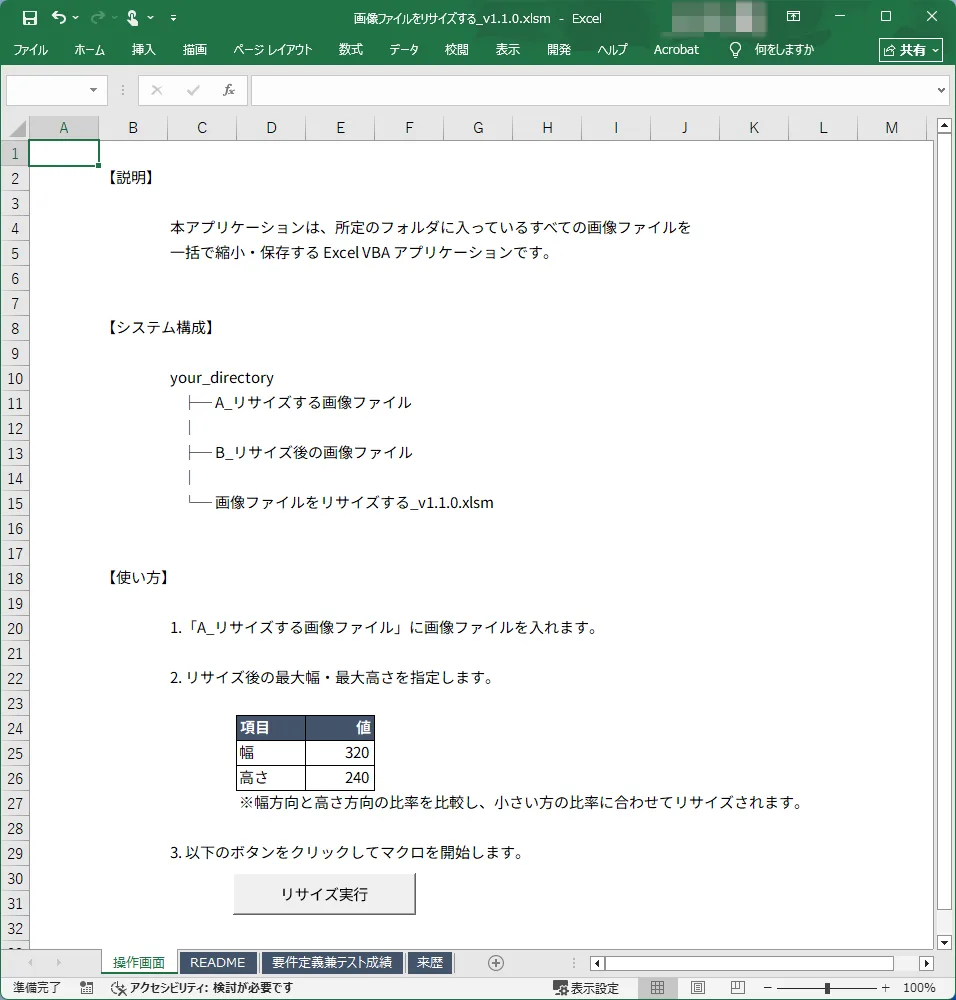Expand the formula bar chevron
This screenshot has height=1000, width=956.
(x=940, y=90)
